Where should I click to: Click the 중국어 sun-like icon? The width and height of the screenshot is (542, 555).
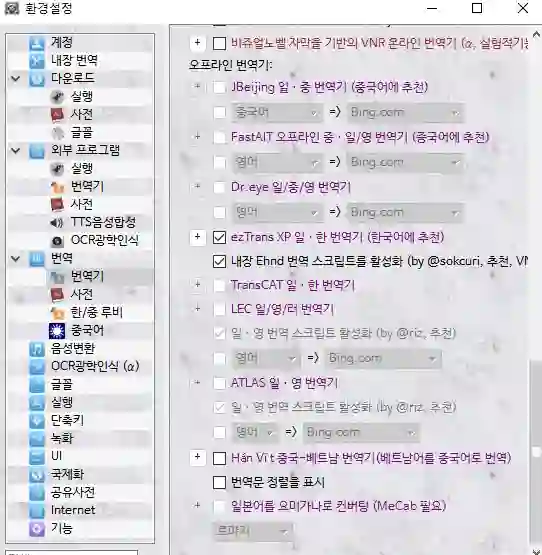57,331
